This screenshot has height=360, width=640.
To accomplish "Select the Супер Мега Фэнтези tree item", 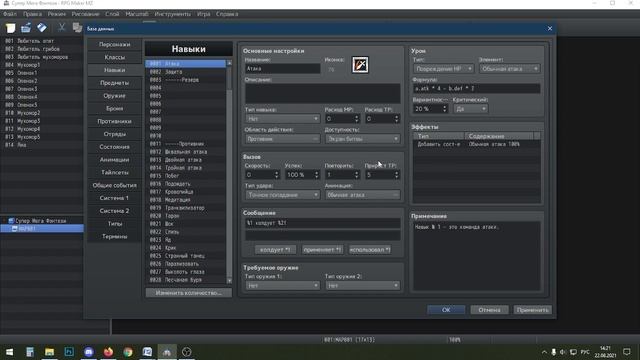I will 40,221.
